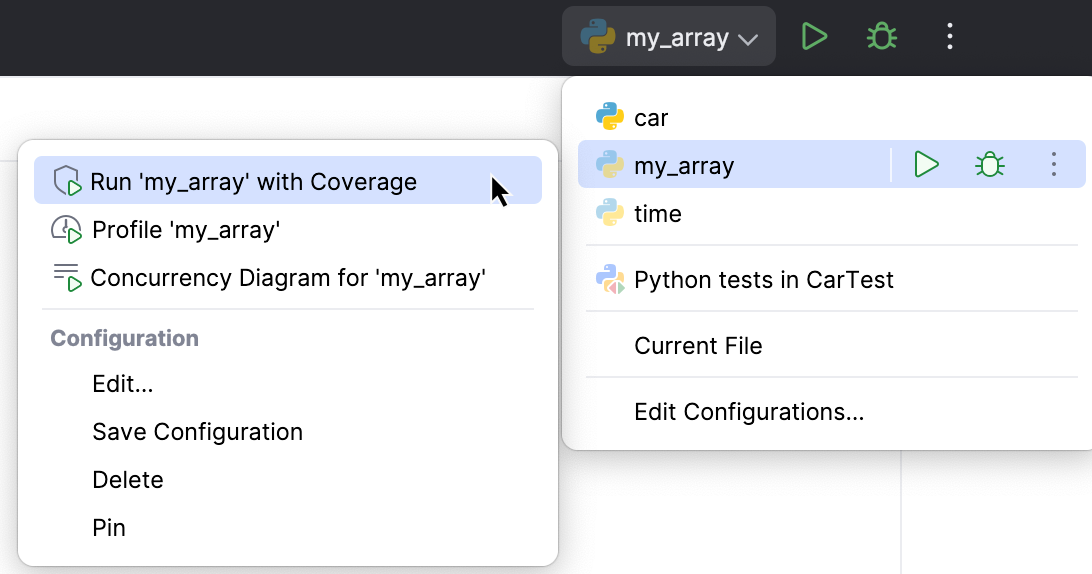The width and height of the screenshot is (1092, 574).
Task: Choose Concurrency Diagram for 'my_array'
Action: pos(288,278)
